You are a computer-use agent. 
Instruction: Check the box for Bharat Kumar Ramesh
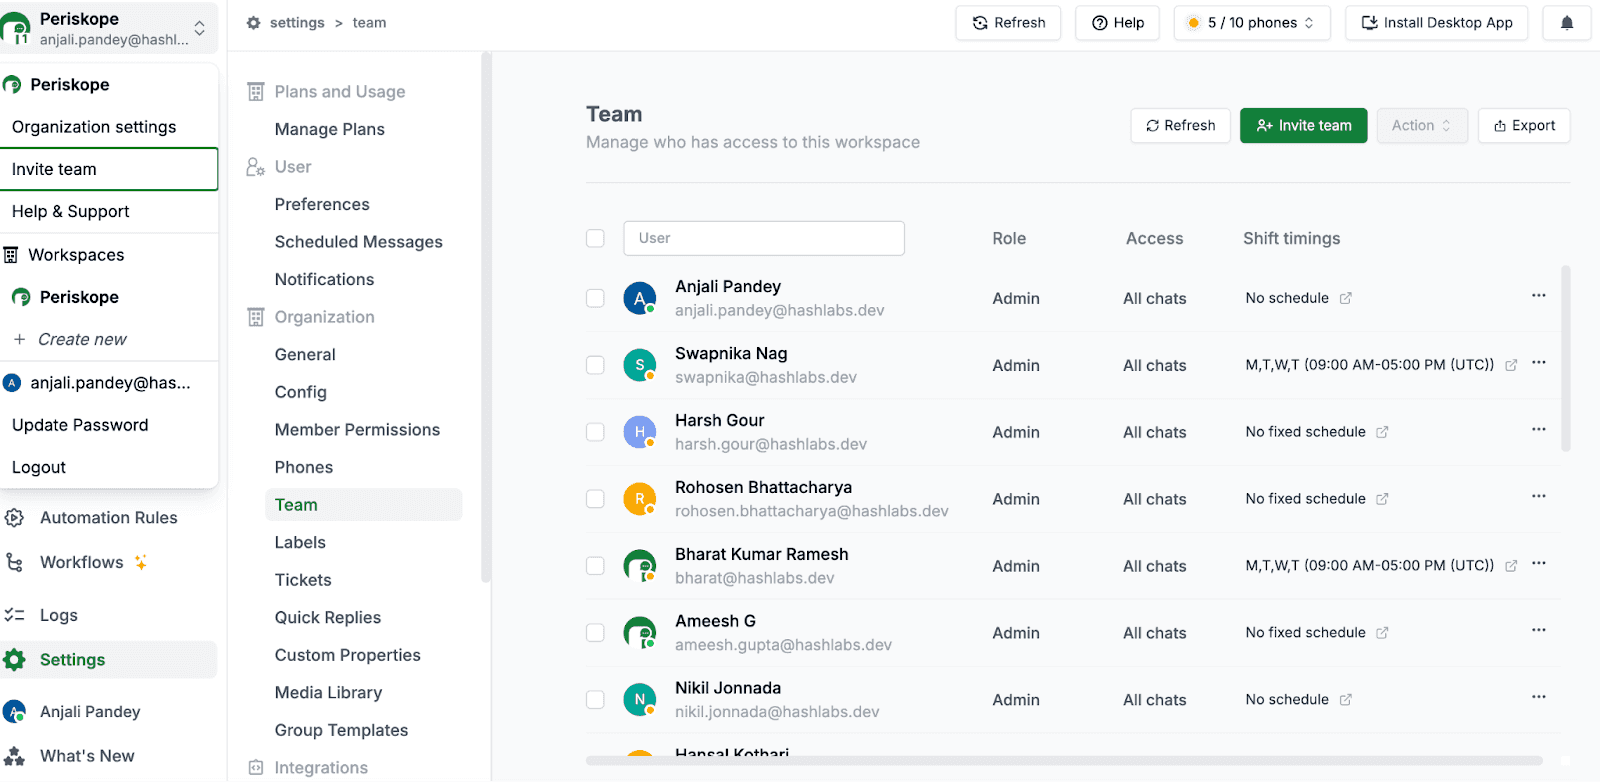(595, 566)
